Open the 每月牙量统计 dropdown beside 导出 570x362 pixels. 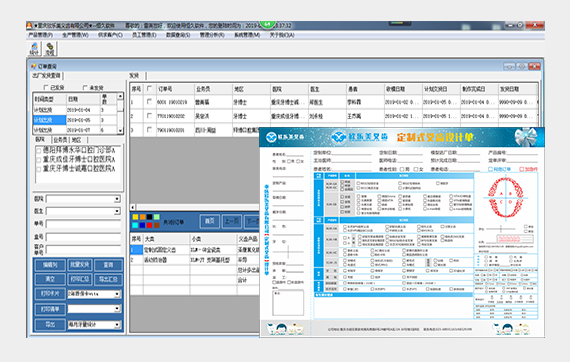click(x=117, y=325)
